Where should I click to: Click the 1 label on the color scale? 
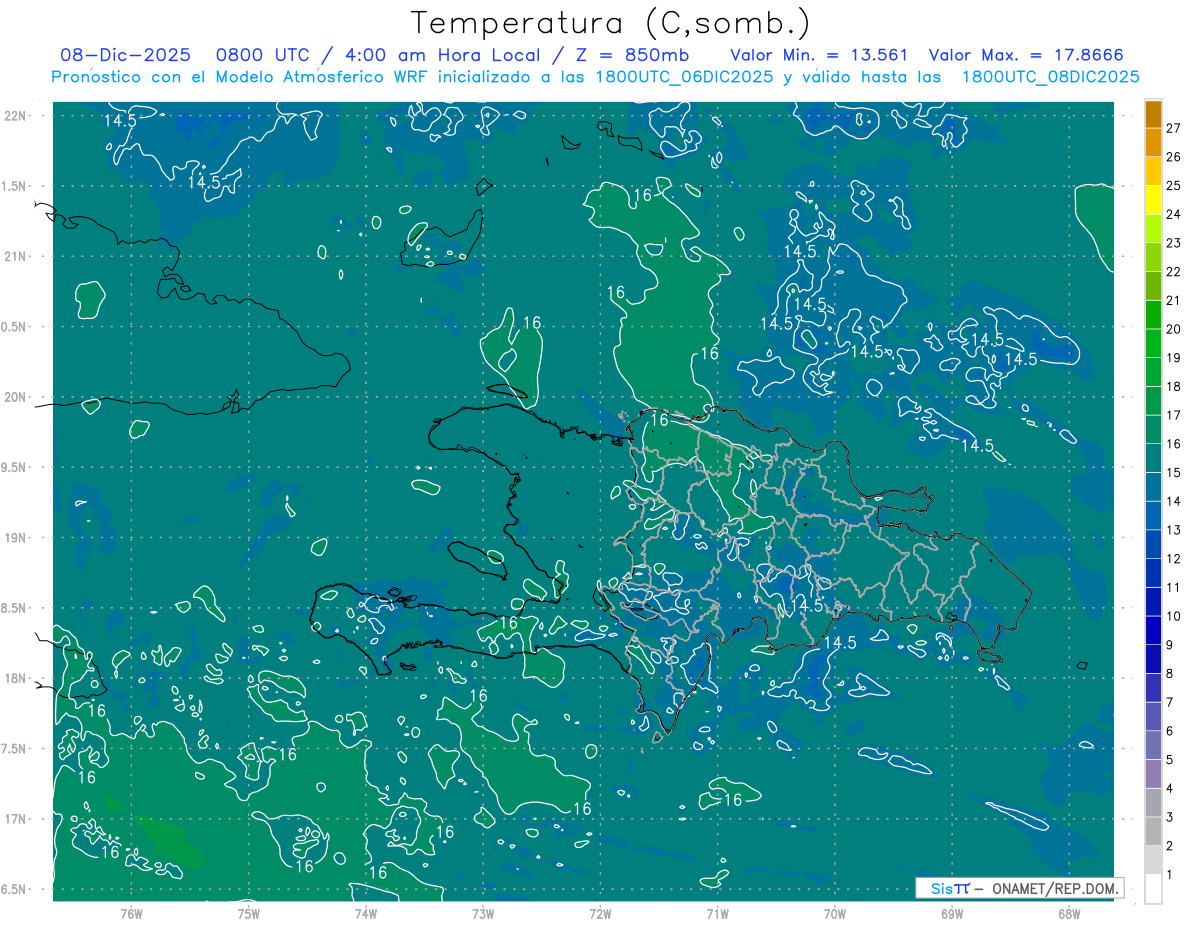pyautogui.click(x=1170, y=875)
